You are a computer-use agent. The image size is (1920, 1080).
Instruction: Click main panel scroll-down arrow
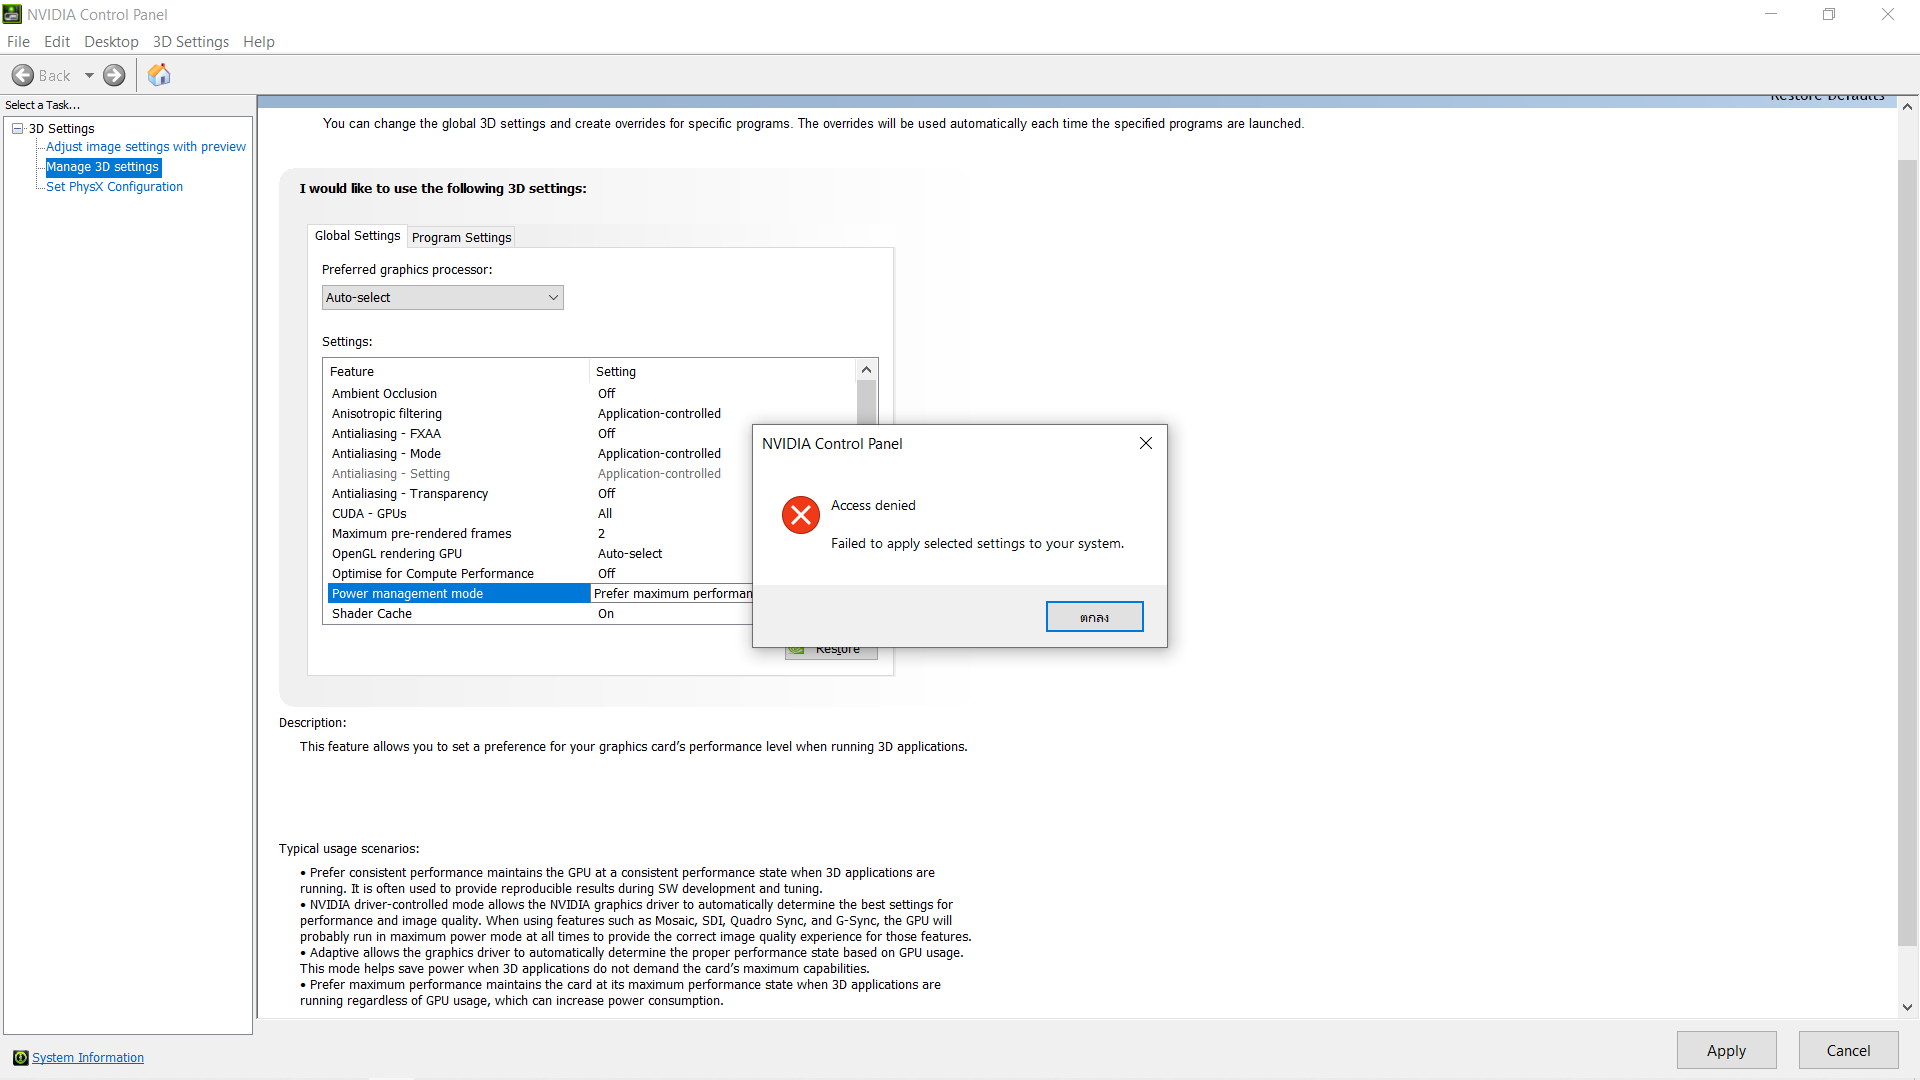[x=1907, y=1008]
